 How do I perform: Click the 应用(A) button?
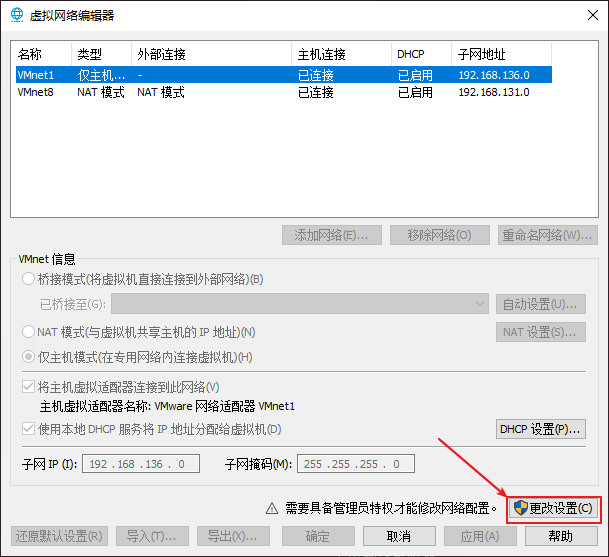480,536
